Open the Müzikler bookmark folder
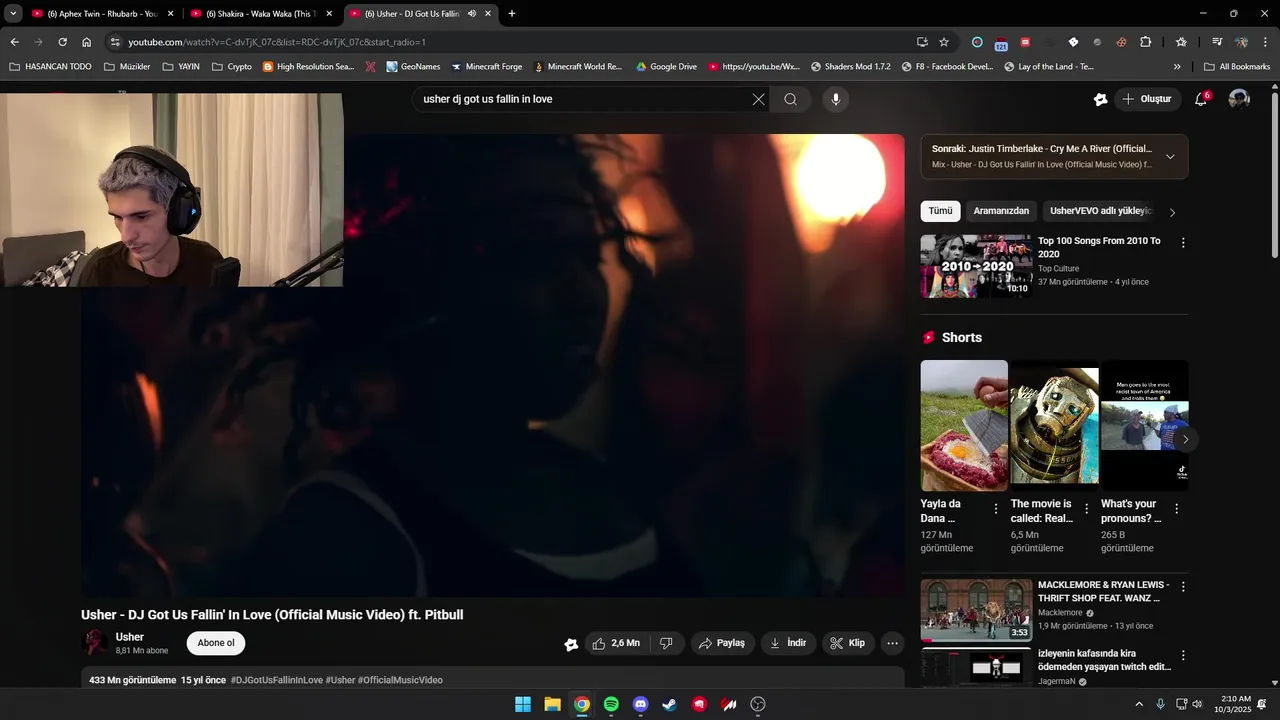This screenshot has width=1280, height=720. point(127,67)
